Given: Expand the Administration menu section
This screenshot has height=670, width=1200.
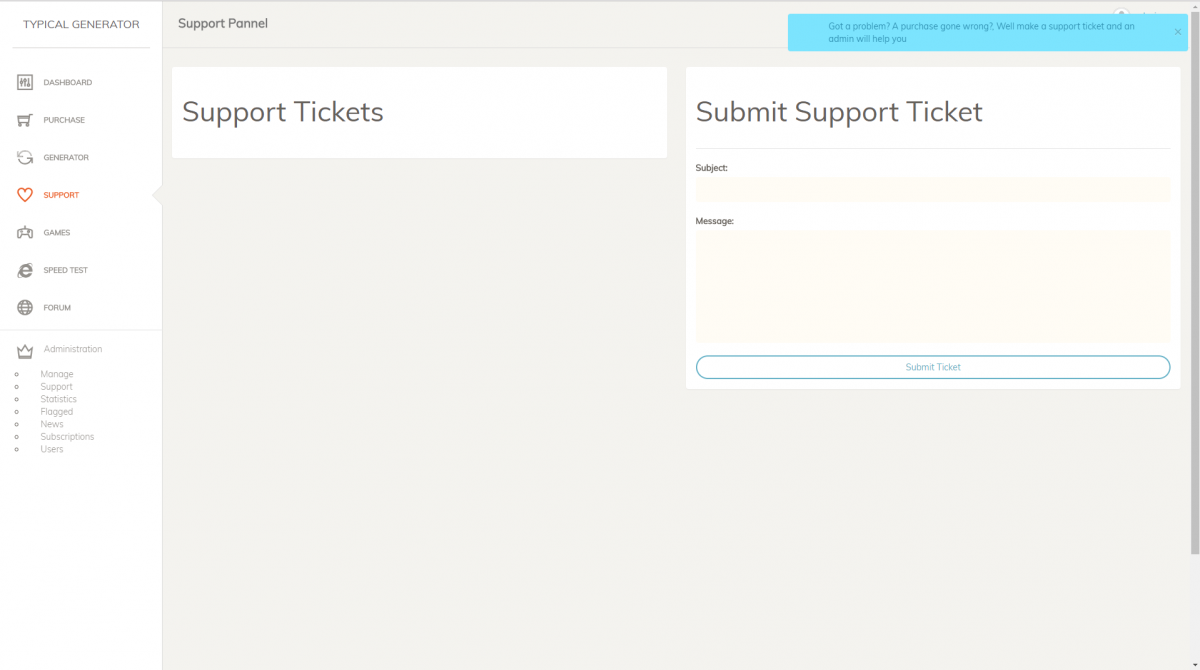Looking at the screenshot, I should tap(73, 349).
